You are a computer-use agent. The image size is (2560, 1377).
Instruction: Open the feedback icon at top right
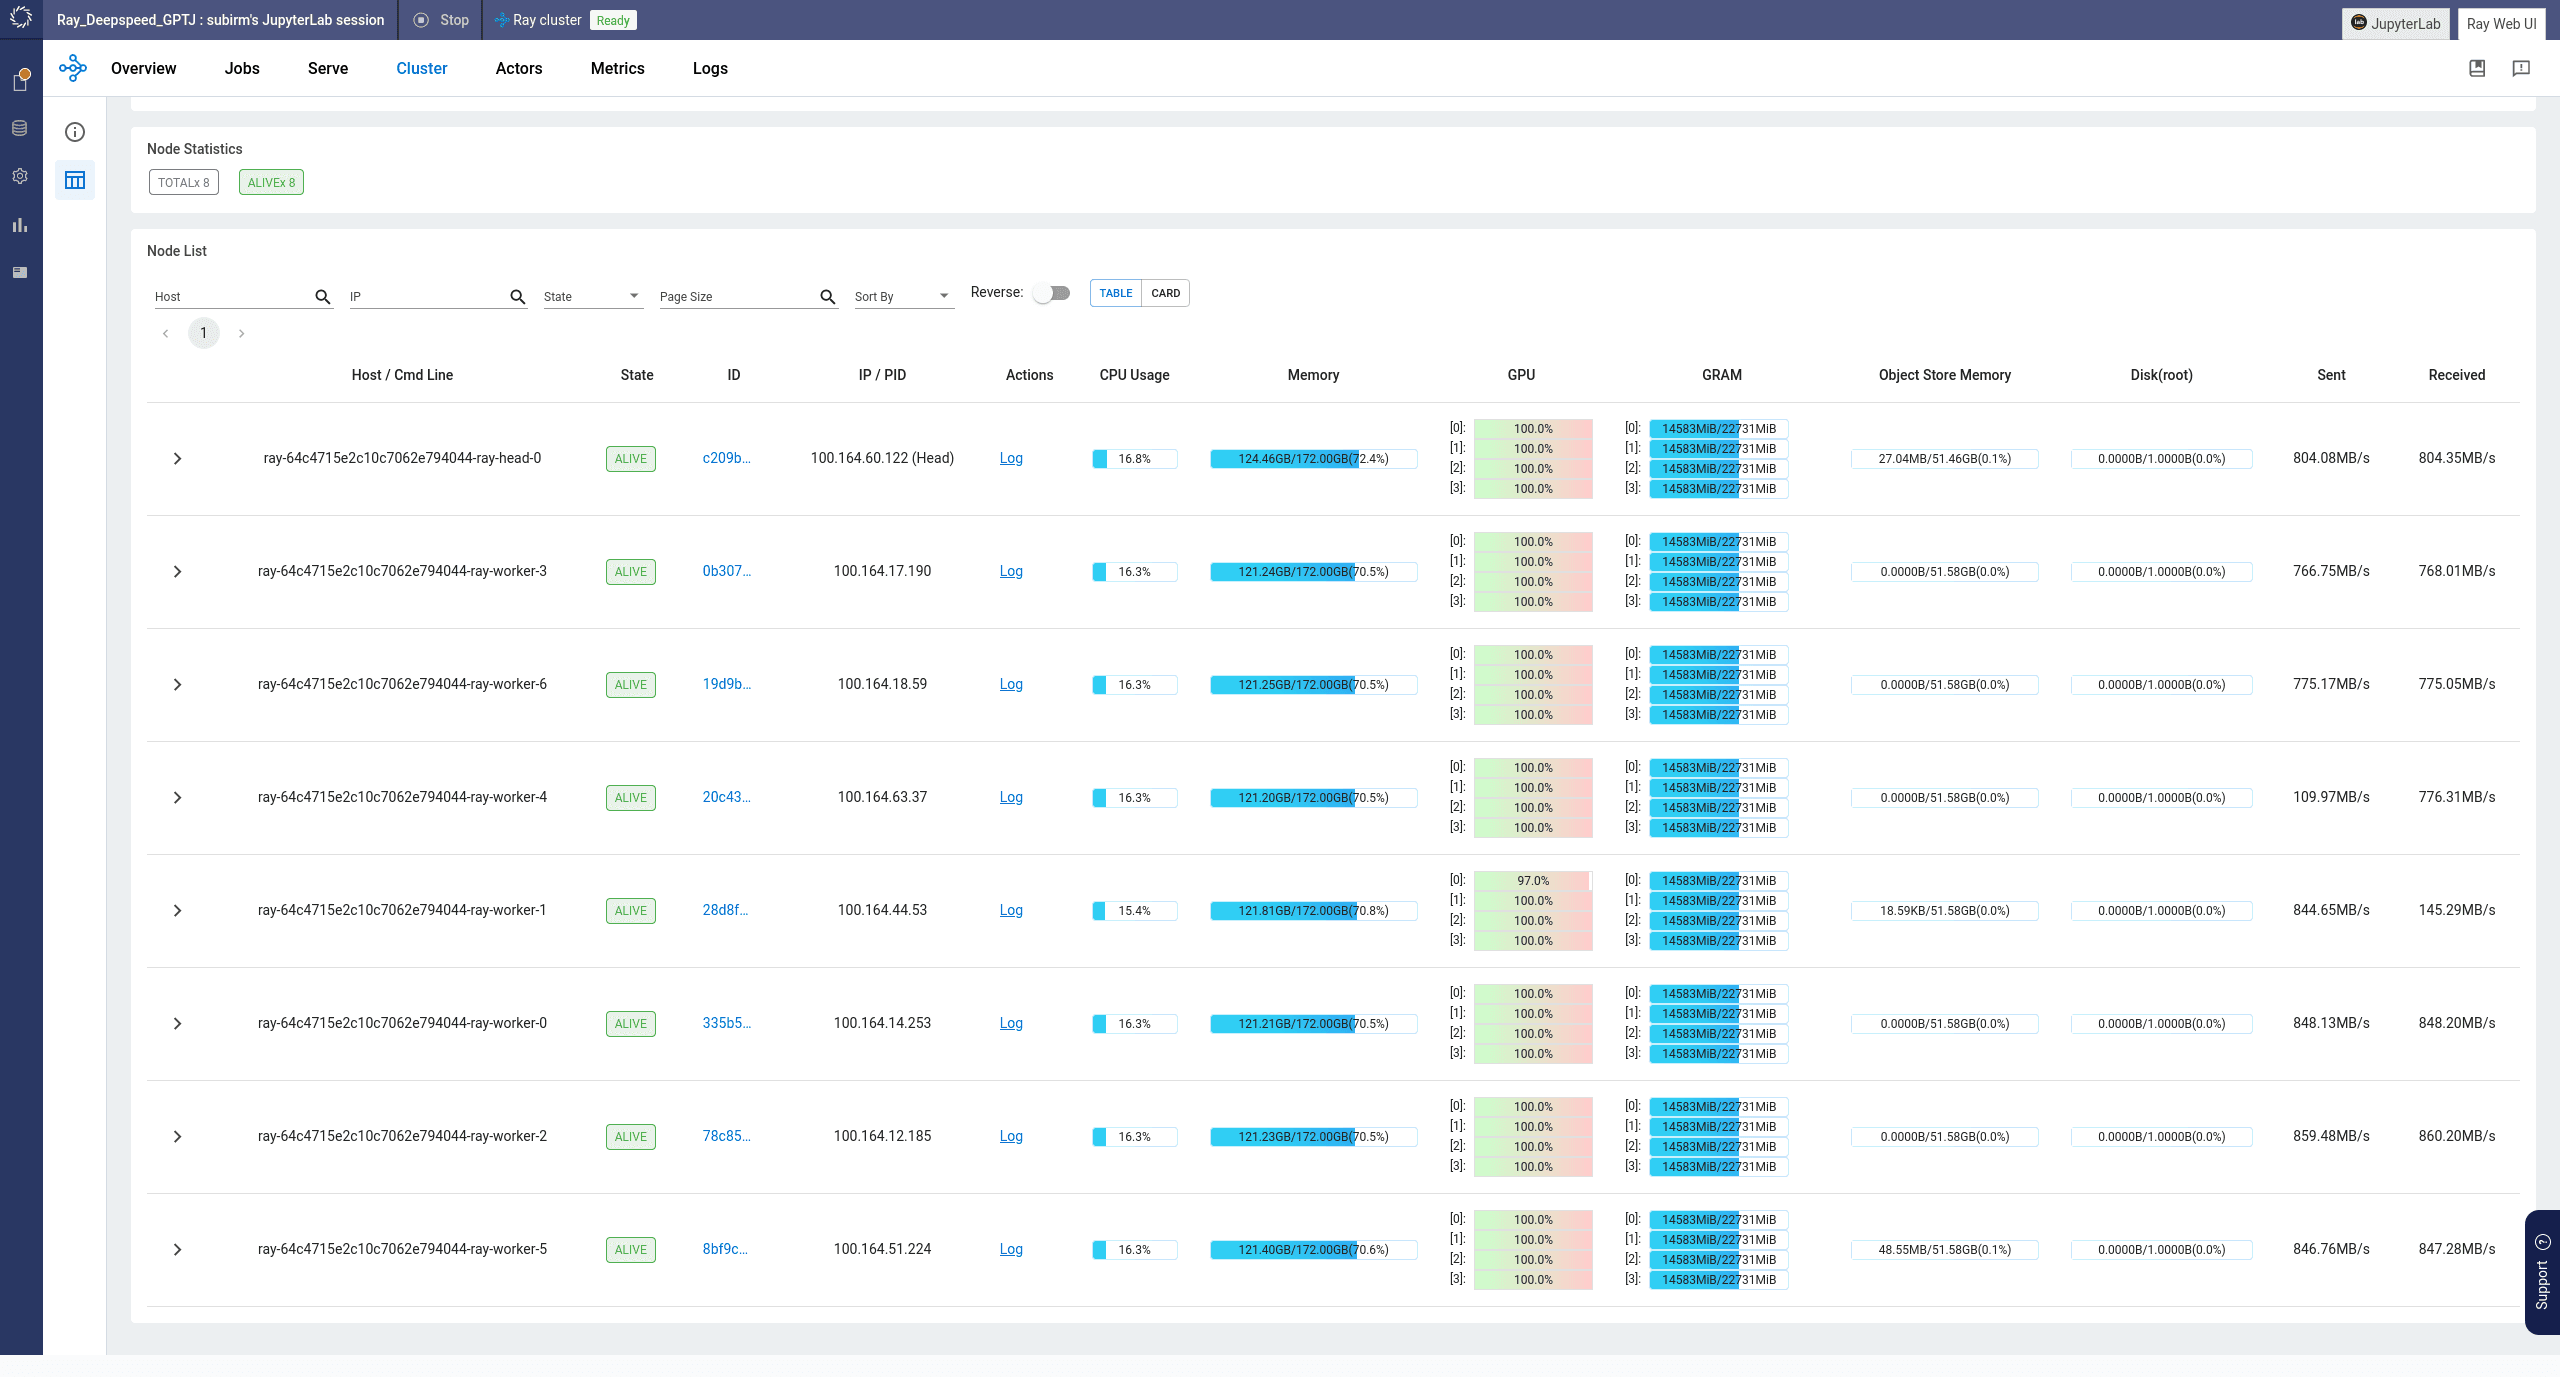point(2521,68)
